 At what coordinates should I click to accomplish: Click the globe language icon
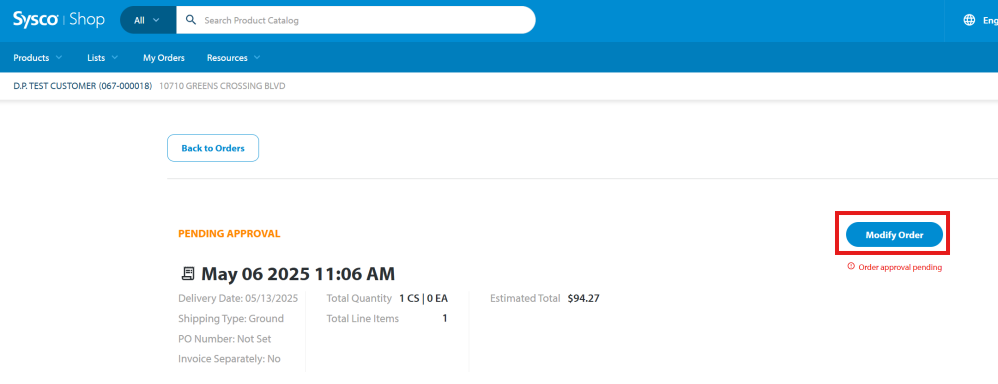[969, 20]
